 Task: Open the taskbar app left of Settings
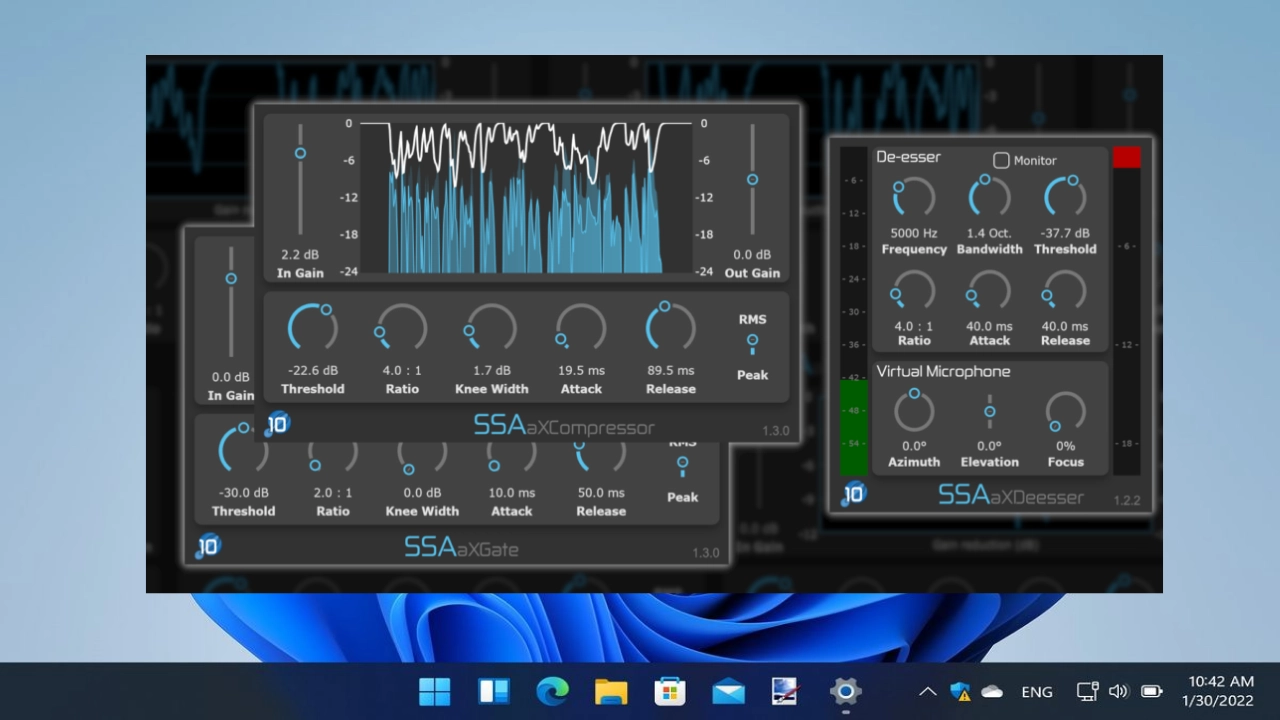coord(787,691)
